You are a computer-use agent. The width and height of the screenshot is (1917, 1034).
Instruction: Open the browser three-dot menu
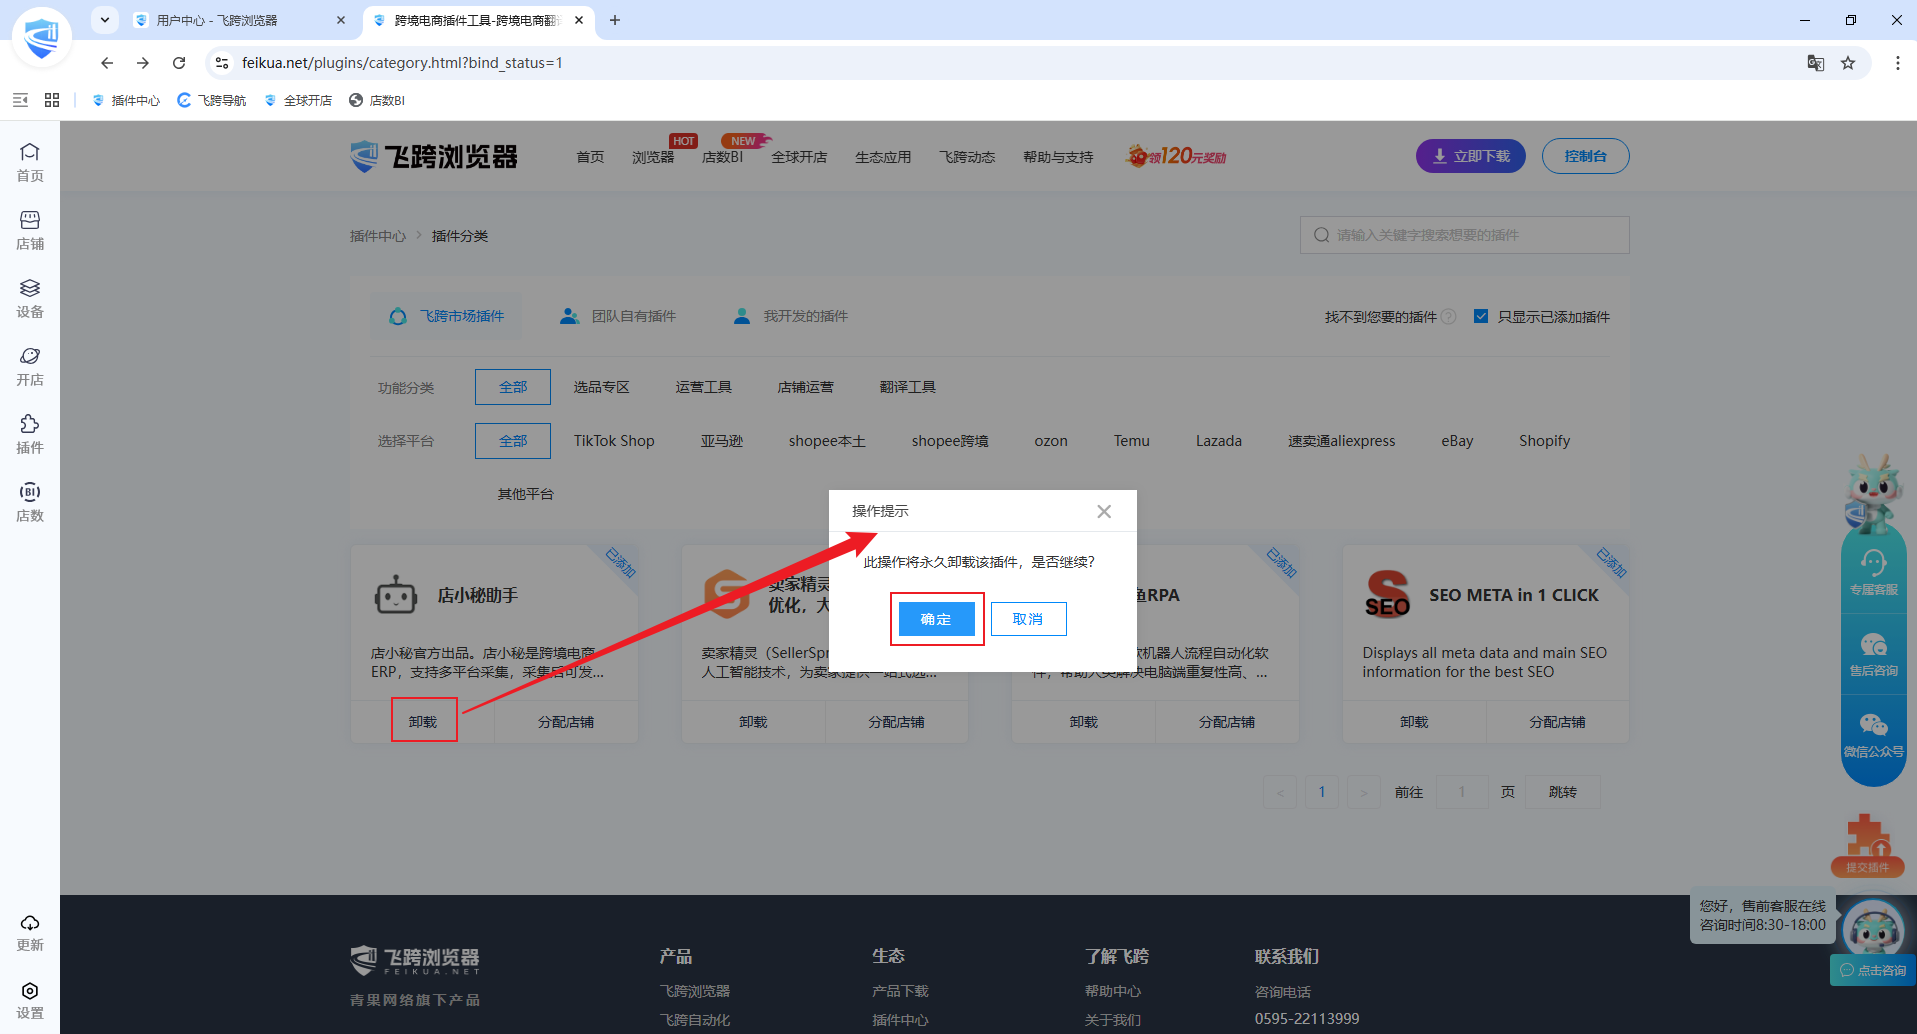pyautogui.click(x=1897, y=63)
